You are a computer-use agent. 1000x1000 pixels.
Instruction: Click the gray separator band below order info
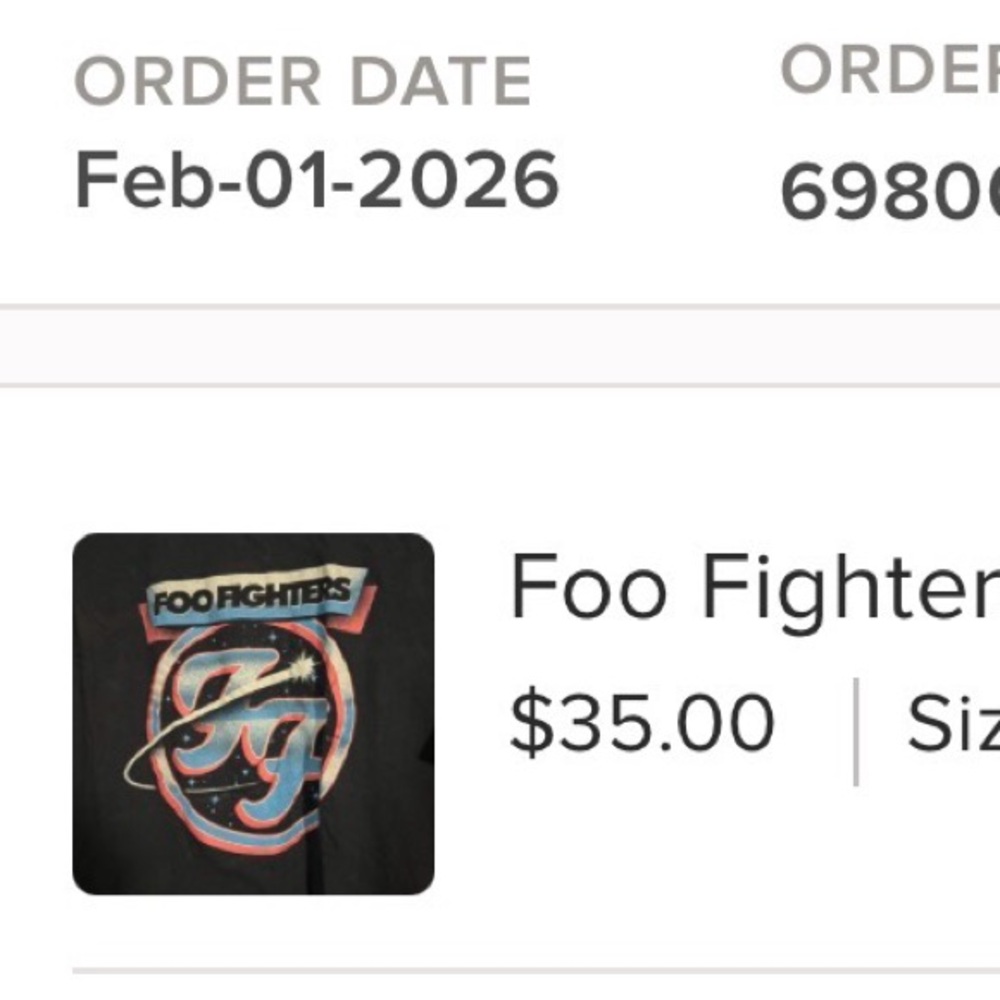[500, 346]
